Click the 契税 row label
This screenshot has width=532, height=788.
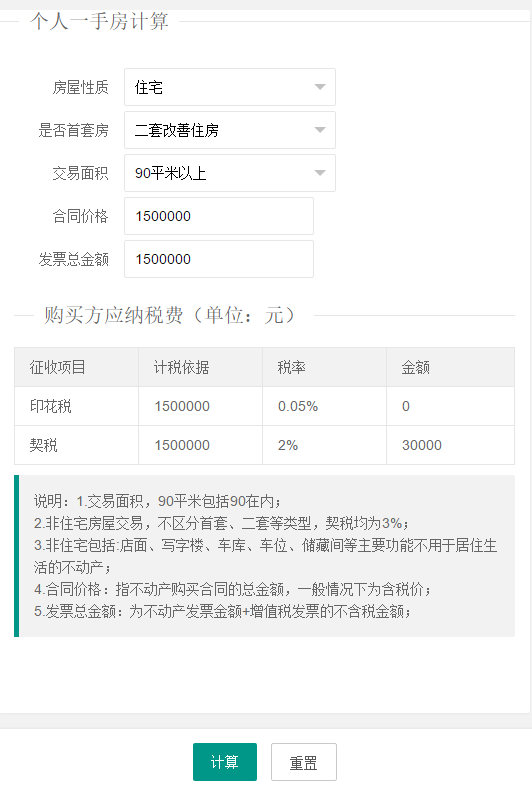[43, 445]
